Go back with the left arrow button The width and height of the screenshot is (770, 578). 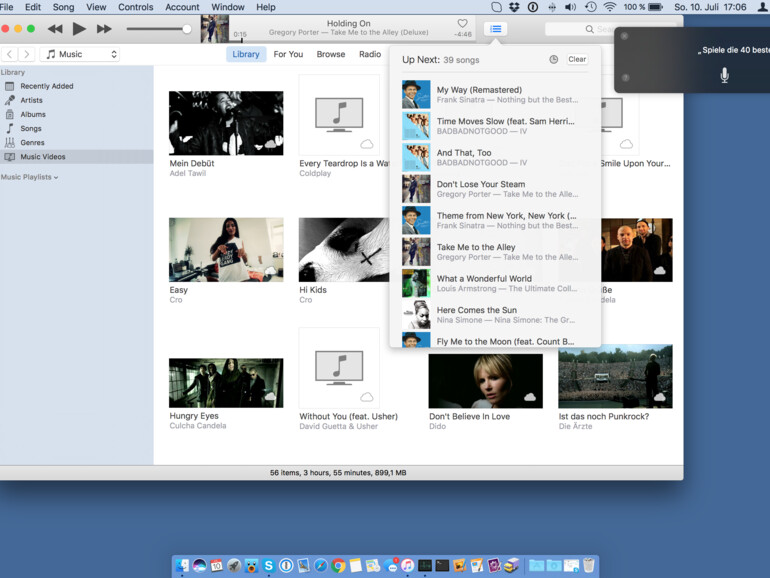(x=10, y=54)
